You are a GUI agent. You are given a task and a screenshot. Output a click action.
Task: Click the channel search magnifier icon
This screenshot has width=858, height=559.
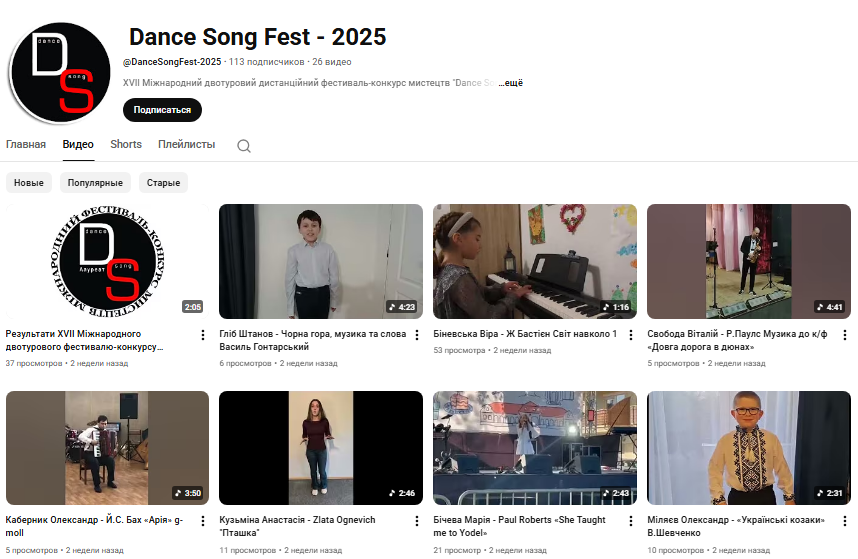point(243,146)
